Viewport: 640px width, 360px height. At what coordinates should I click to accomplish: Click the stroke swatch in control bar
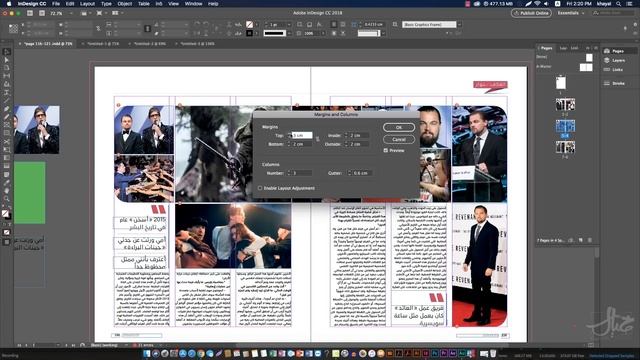(249, 33)
